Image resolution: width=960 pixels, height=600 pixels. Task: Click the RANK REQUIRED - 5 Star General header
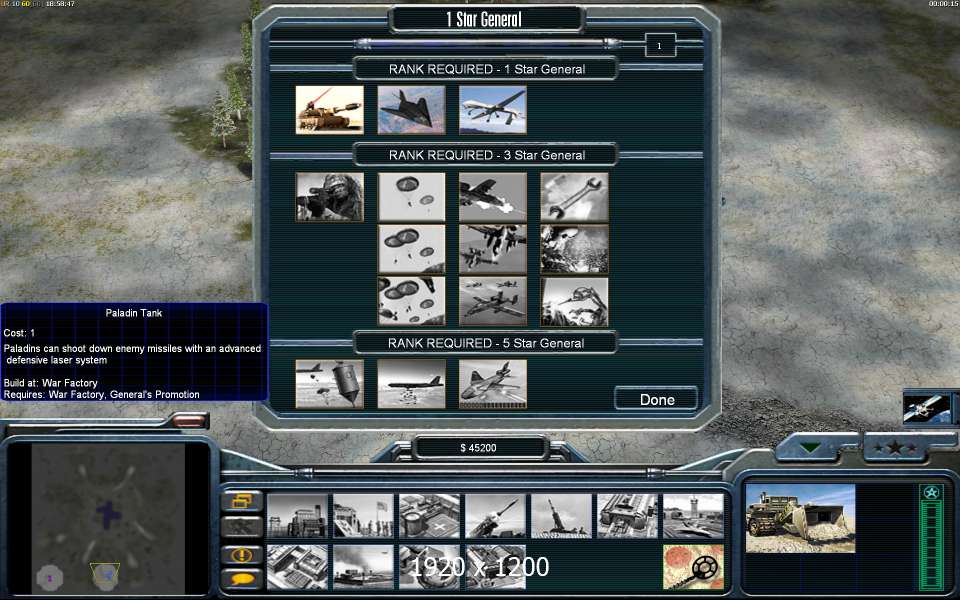[486, 343]
